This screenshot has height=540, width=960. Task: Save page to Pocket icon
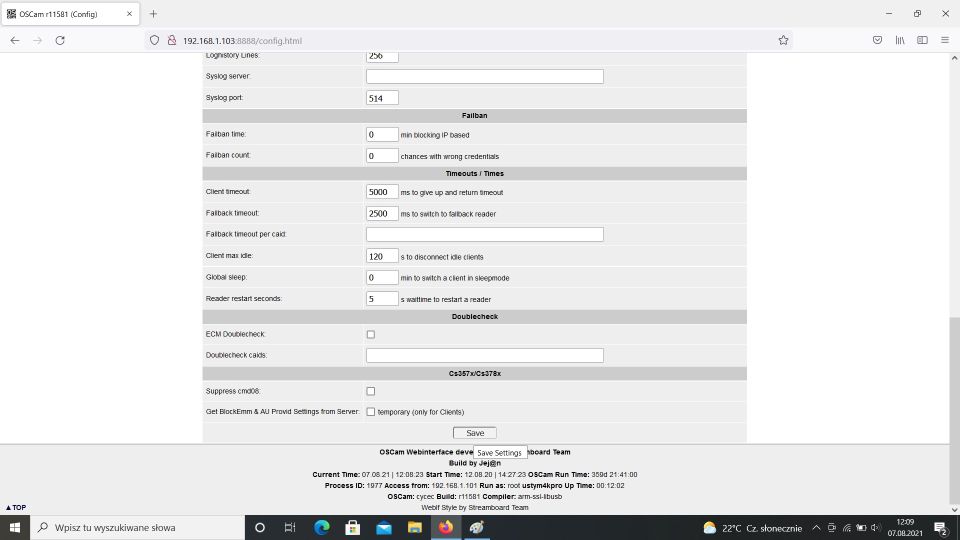877,40
